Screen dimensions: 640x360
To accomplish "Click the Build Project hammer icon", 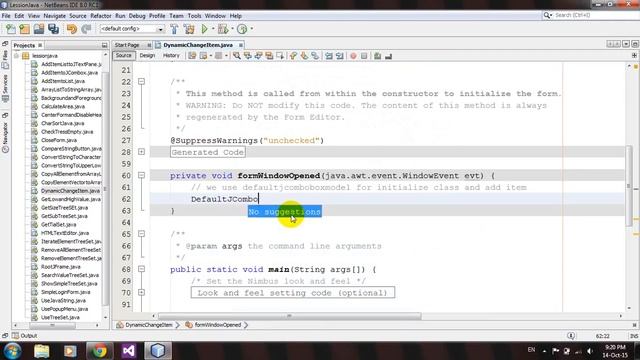I will 174,29.
